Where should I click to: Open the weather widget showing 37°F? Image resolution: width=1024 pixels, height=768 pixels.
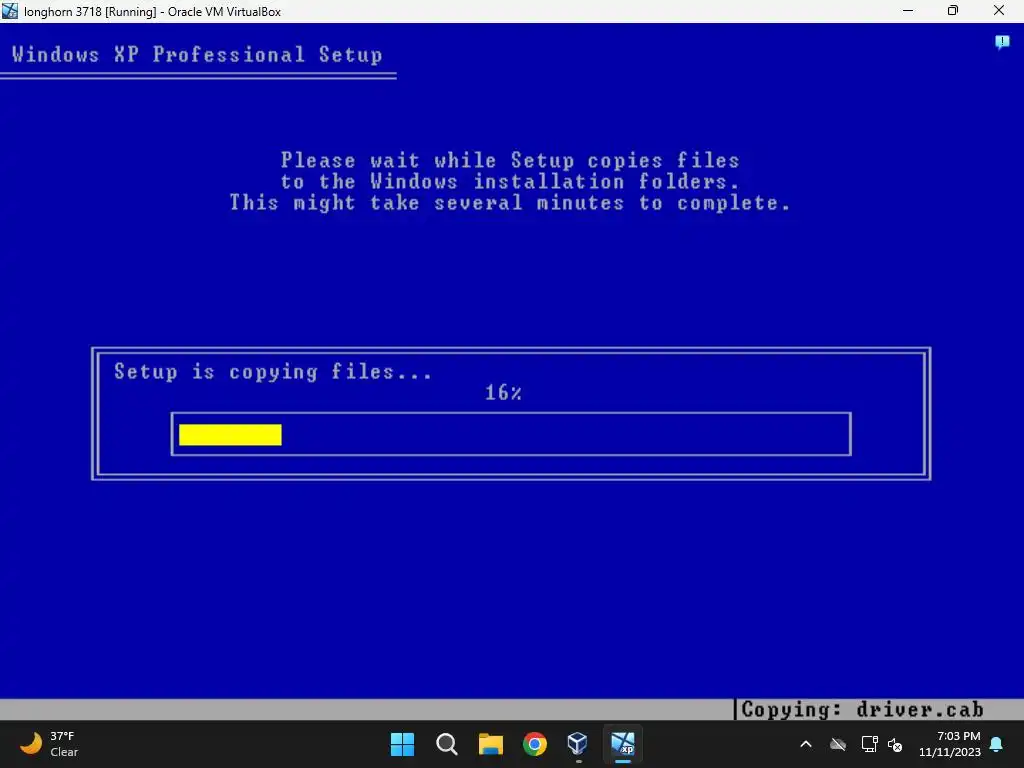point(49,744)
